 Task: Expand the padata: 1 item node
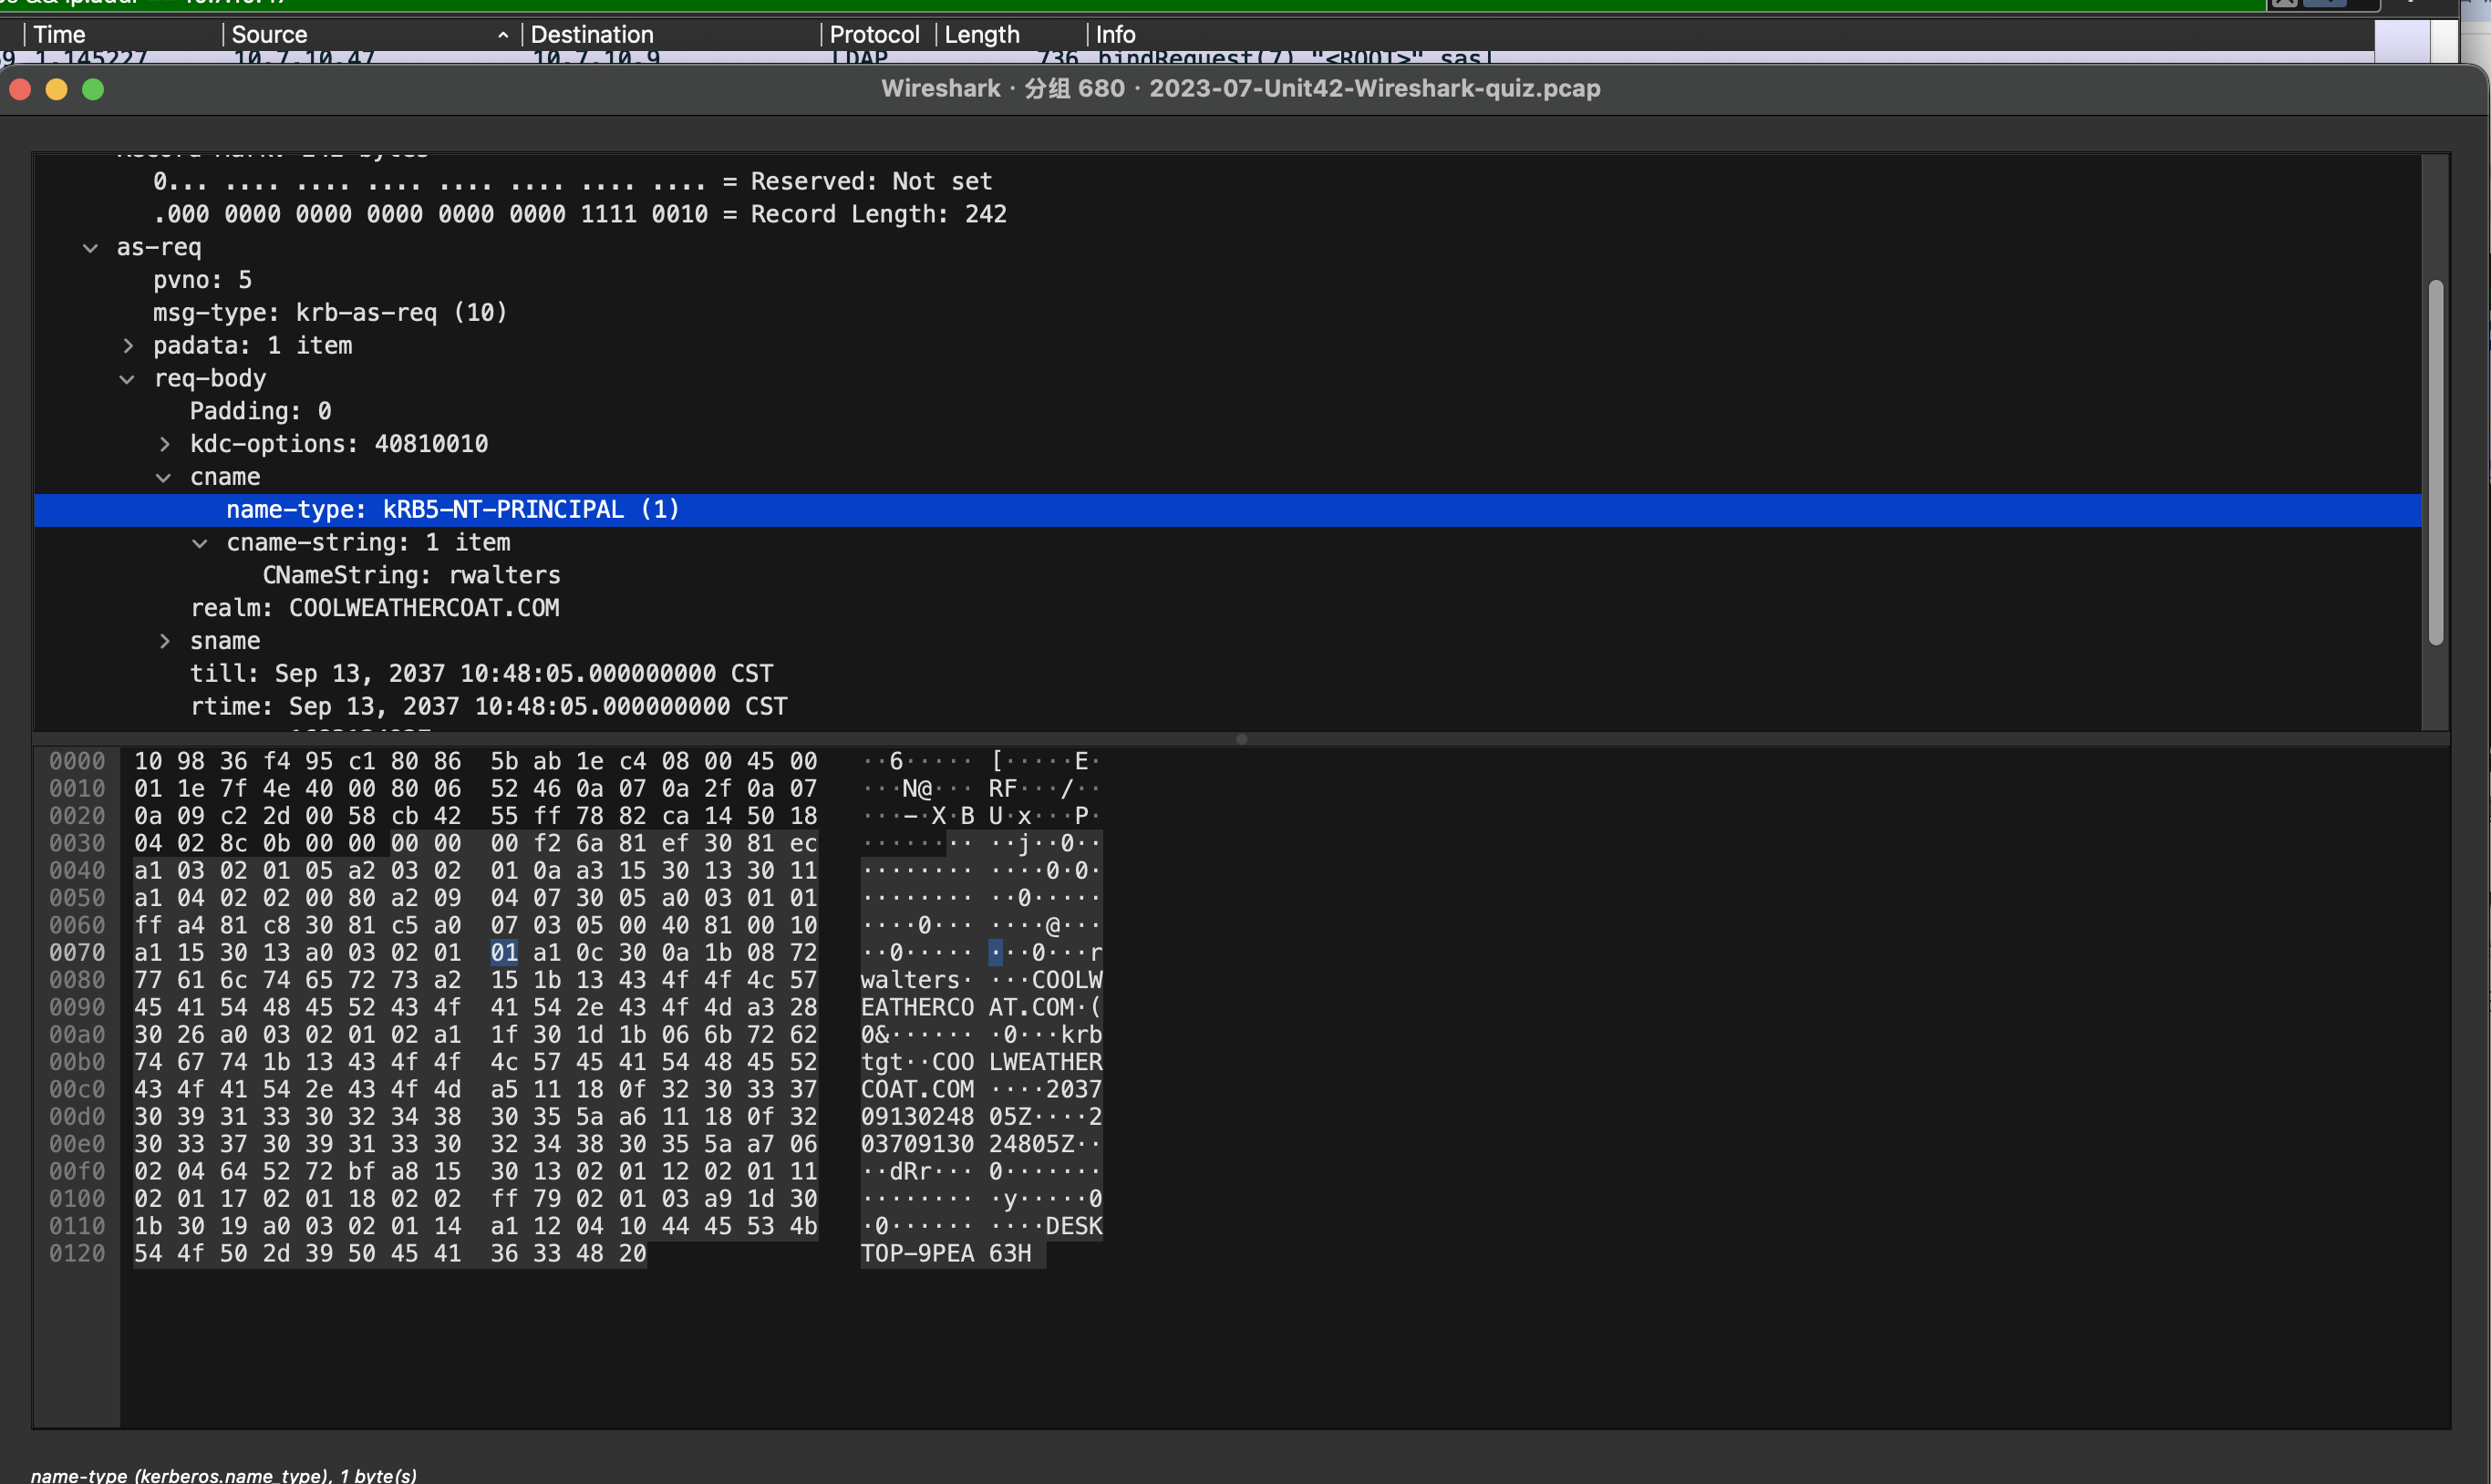pos(128,346)
